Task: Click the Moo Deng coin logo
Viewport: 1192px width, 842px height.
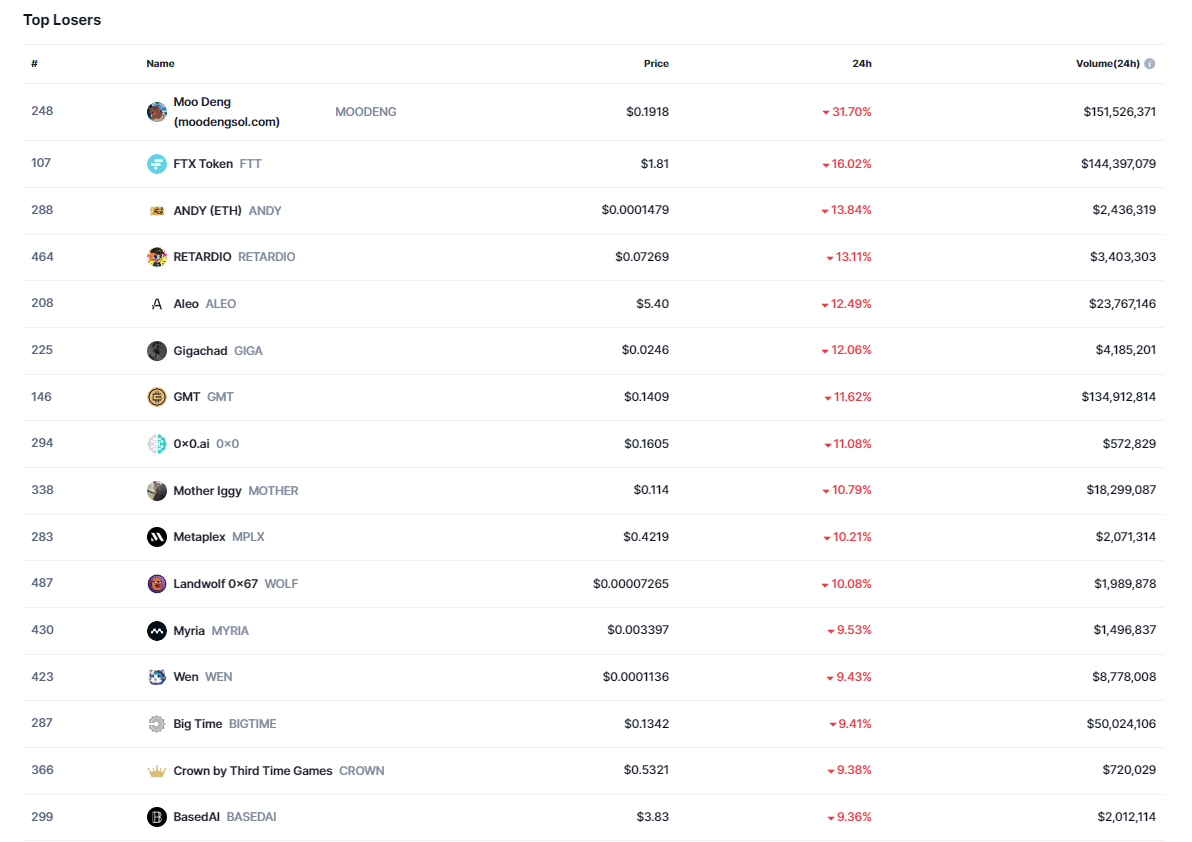Action: [x=156, y=112]
